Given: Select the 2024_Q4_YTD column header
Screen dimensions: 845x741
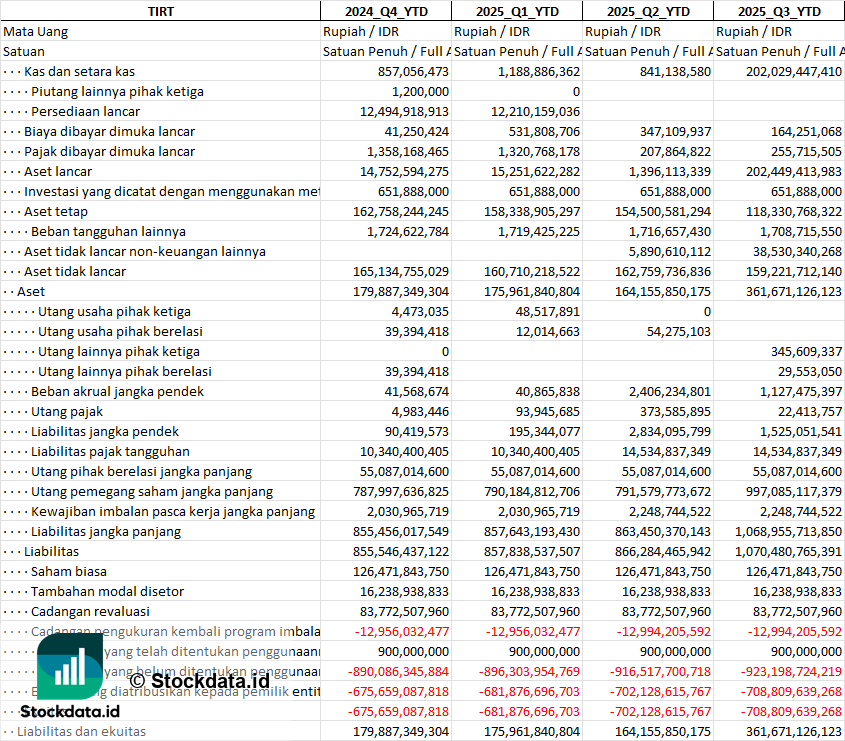Looking at the screenshot, I should point(385,11).
